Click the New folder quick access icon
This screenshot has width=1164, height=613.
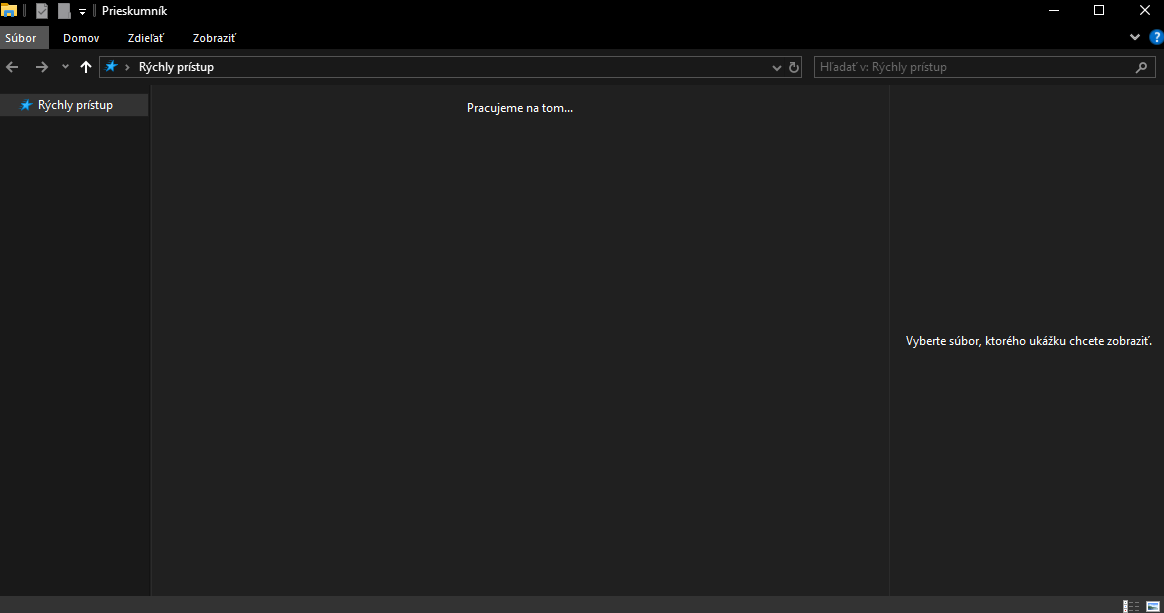coord(64,11)
